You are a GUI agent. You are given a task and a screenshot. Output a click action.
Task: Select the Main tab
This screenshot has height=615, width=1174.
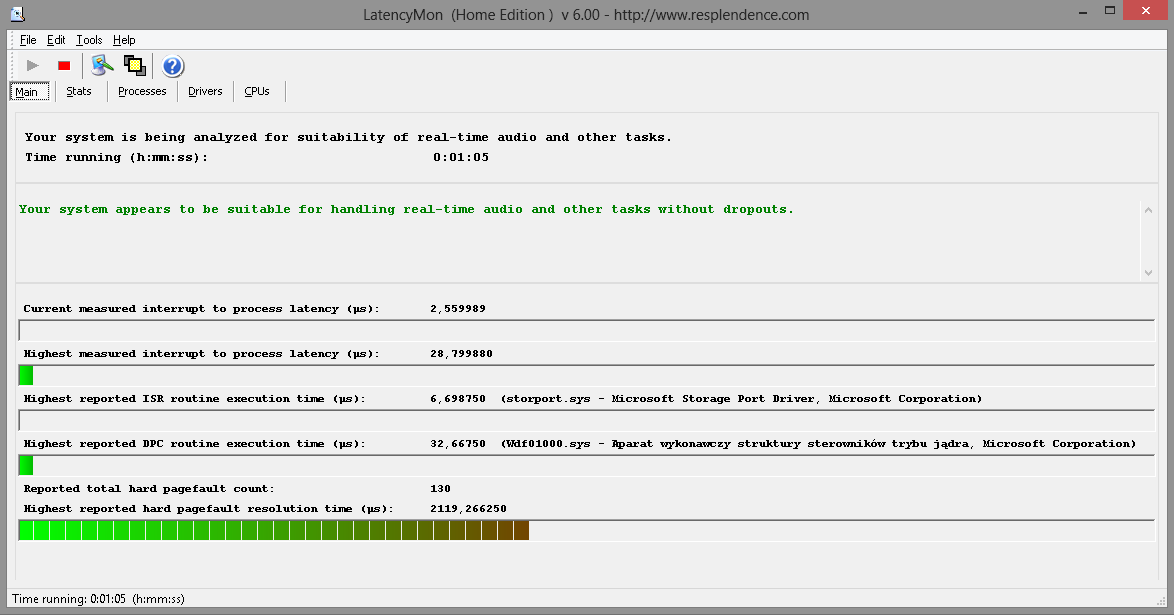tap(29, 91)
